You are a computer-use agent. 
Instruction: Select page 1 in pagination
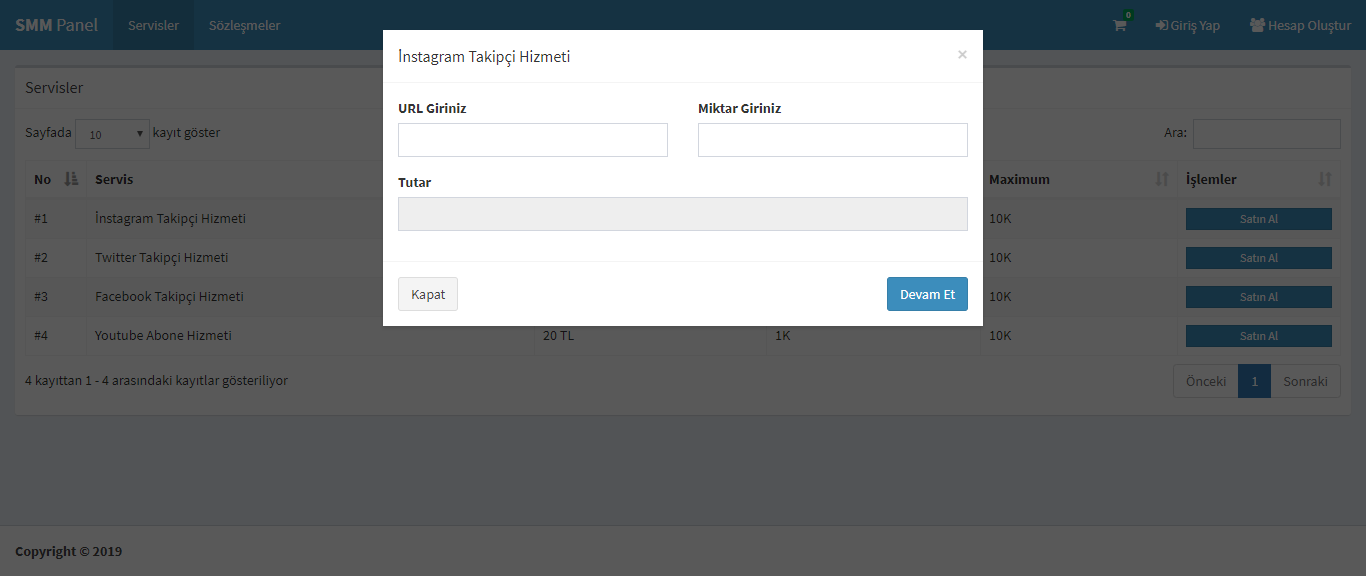tap(1254, 381)
